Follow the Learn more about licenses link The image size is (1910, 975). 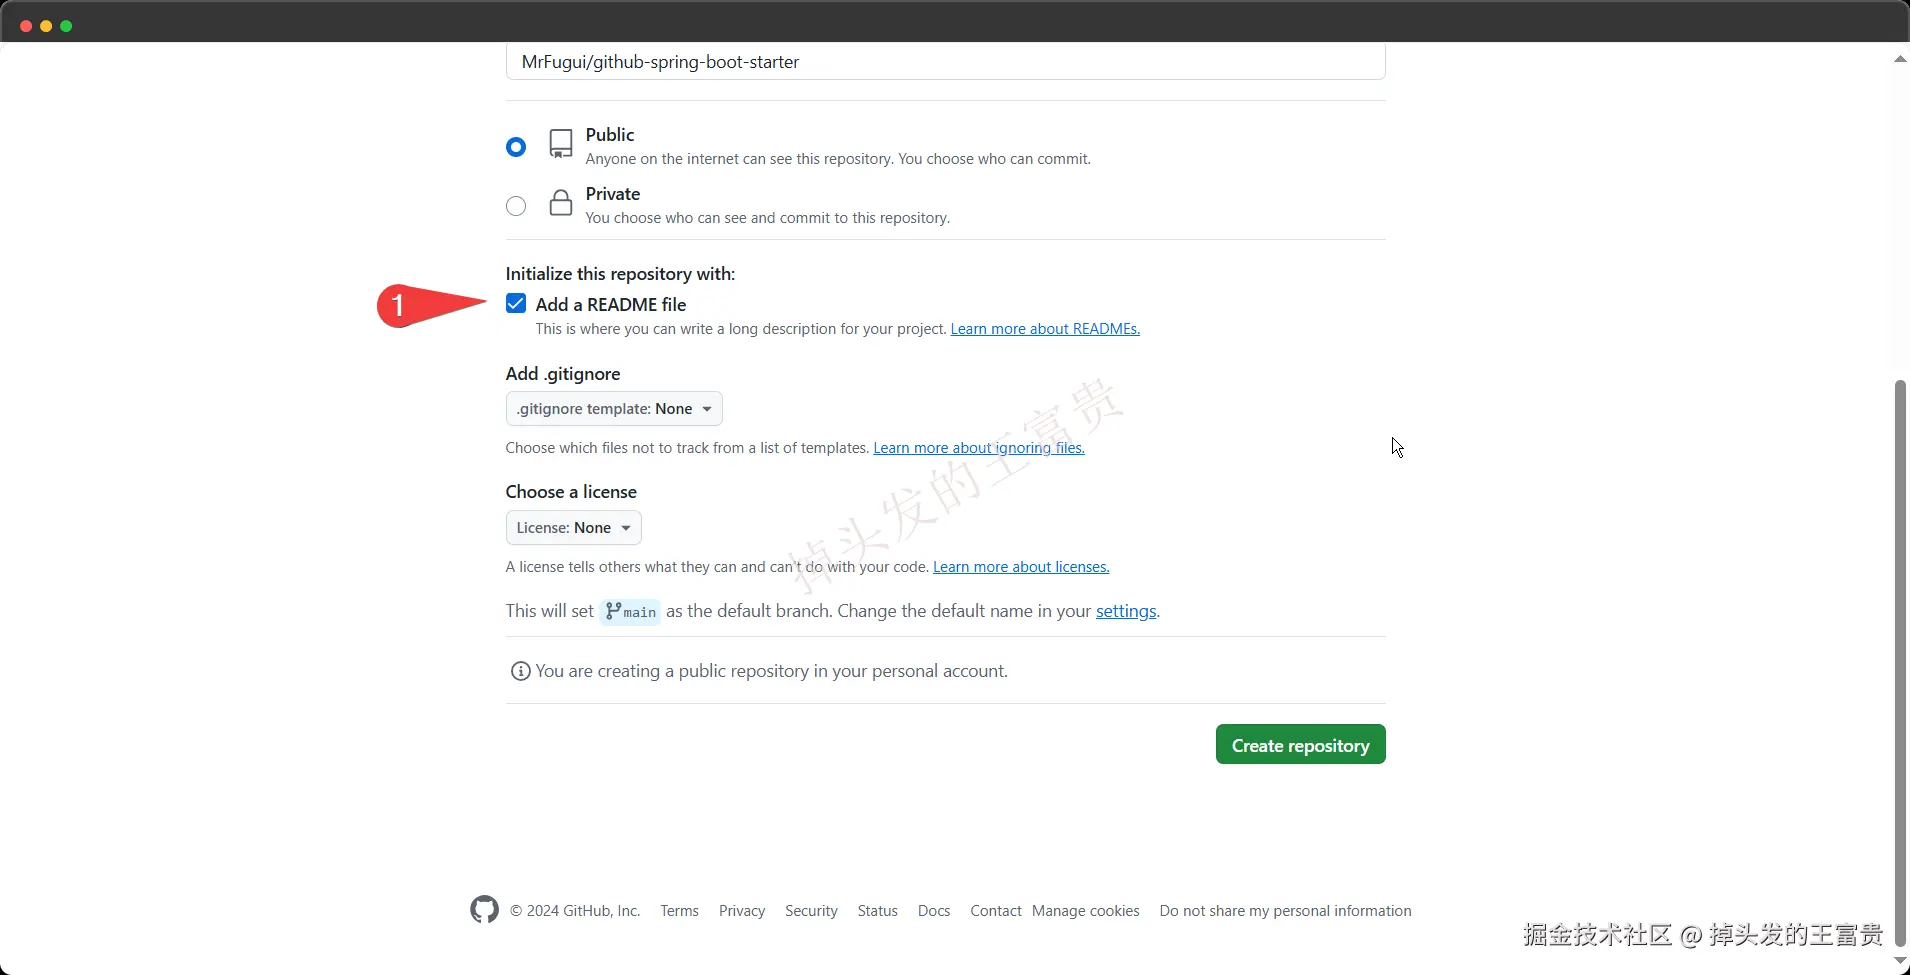pos(1021,567)
